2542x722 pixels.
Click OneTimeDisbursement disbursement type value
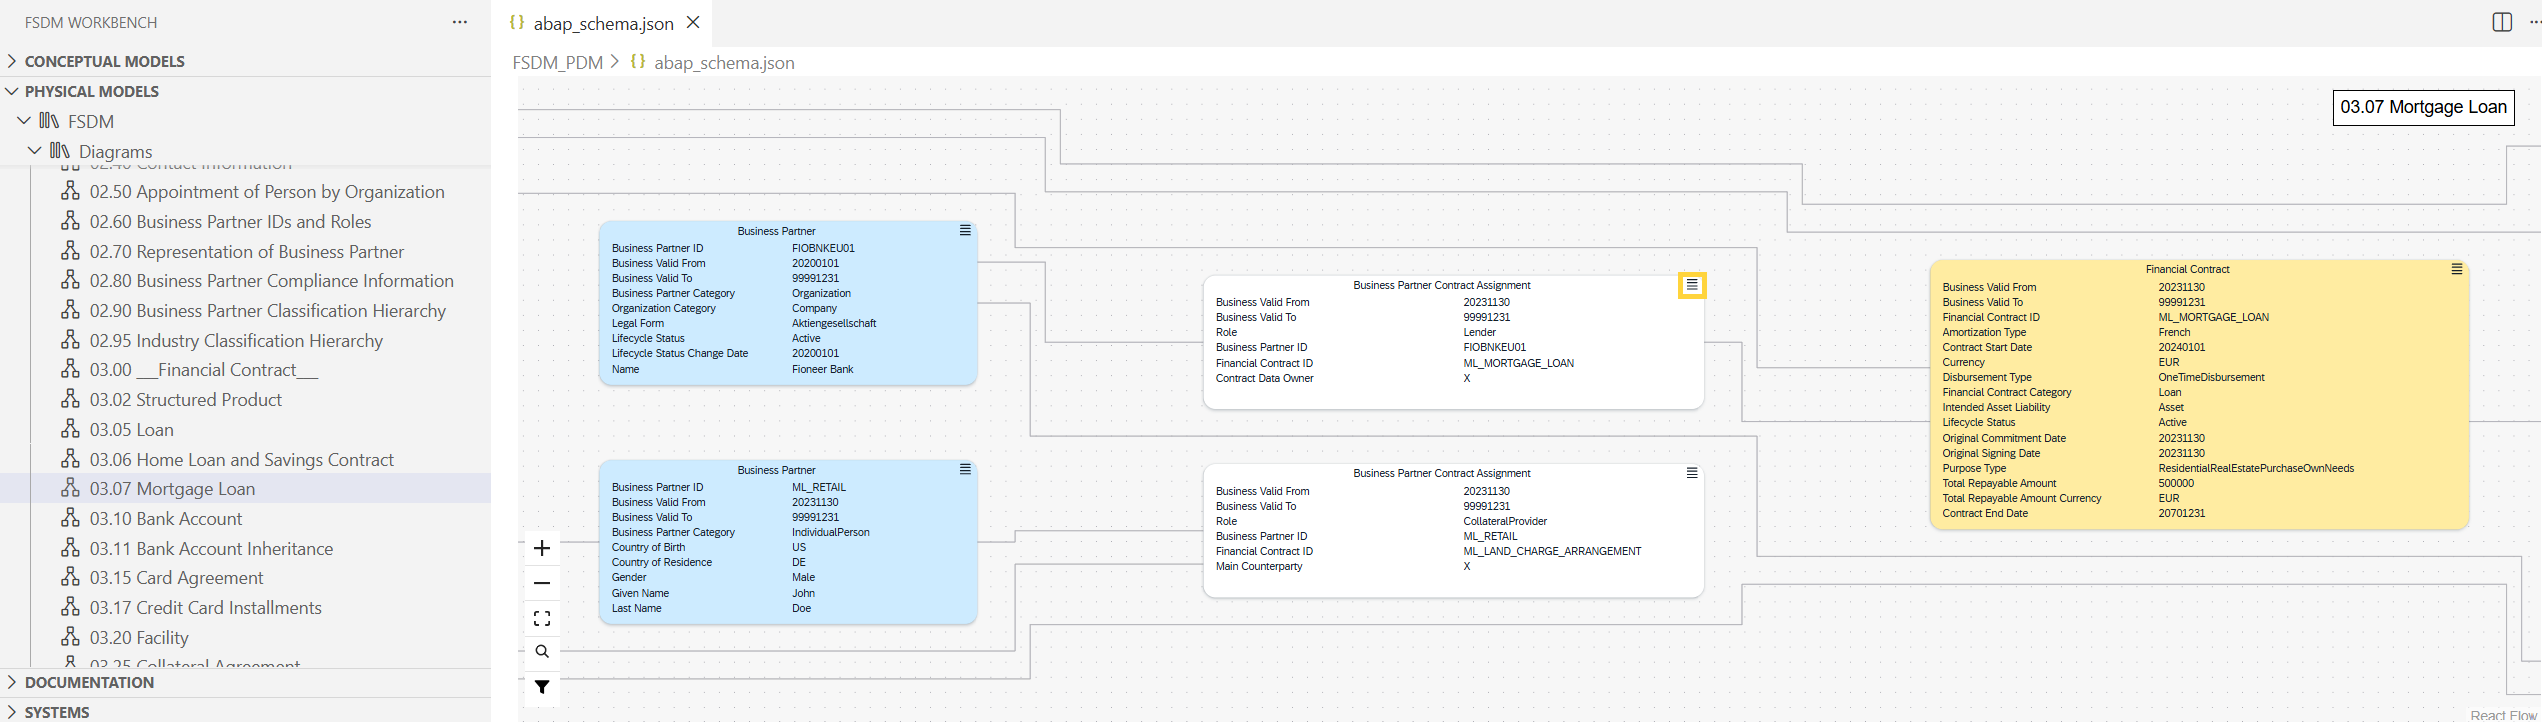(2211, 377)
